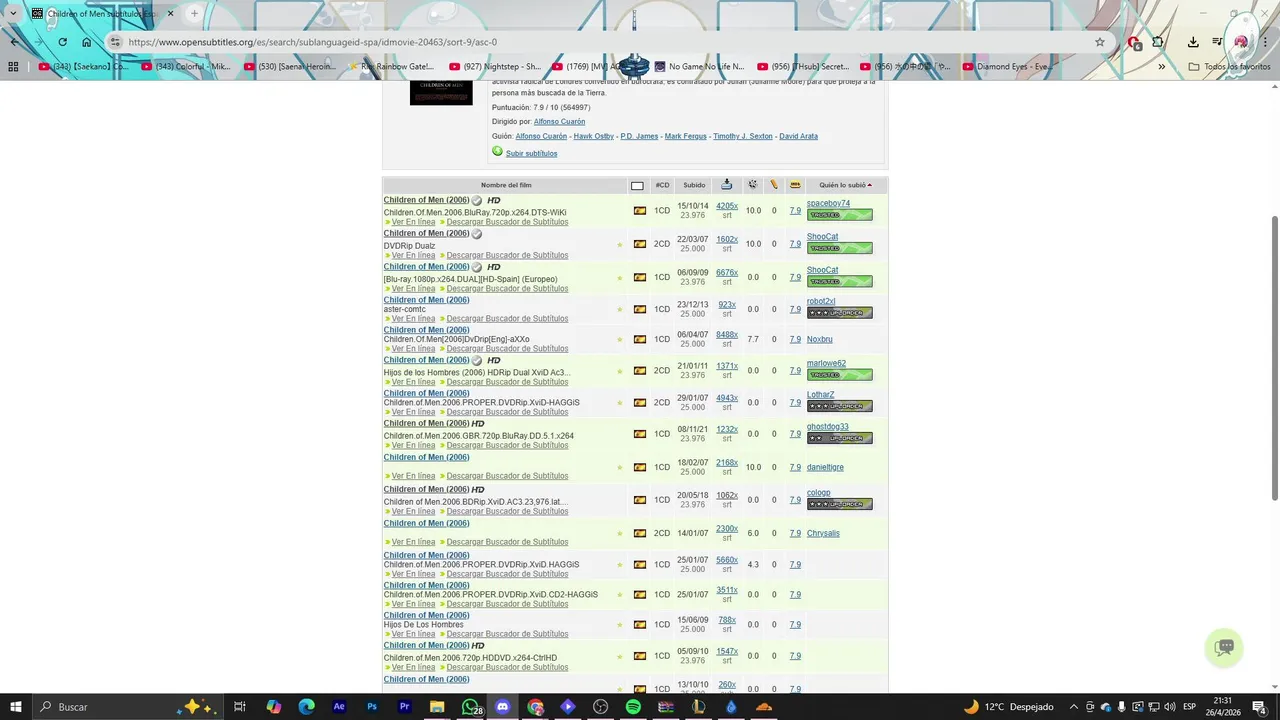
Task: Show hidden system tray icons
Action: tap(1074, 707)
